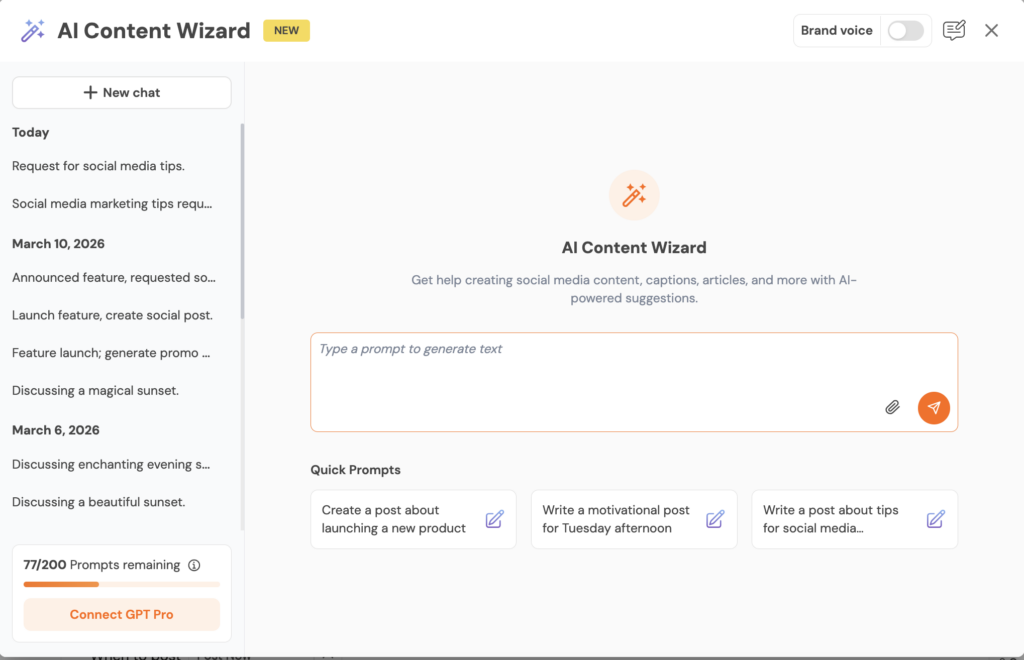Click edit icon on motivational post prompt
The height and width of the screenshot is (660, 1024).
[x=715, y=519]
